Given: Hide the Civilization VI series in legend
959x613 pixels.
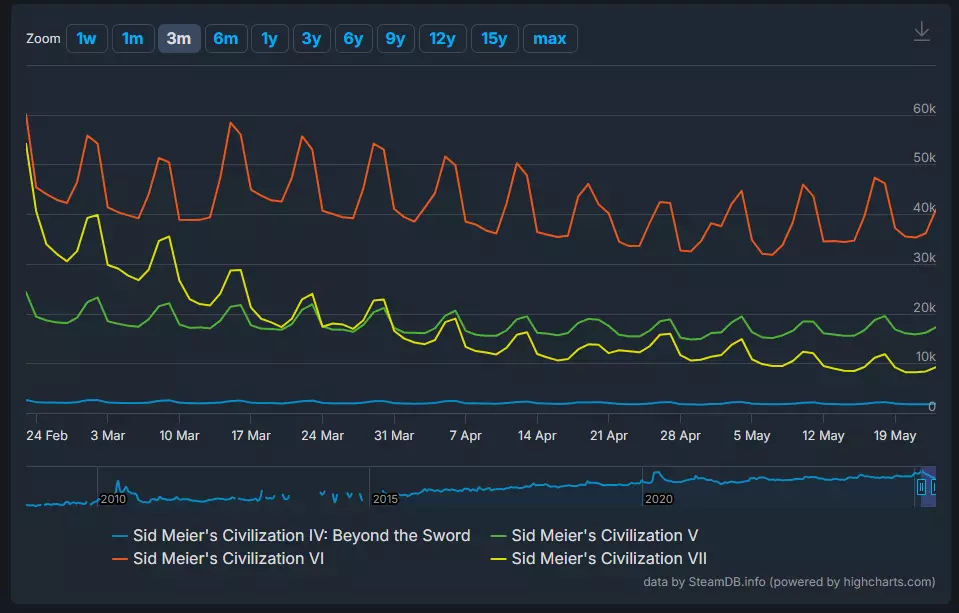Looking at the screenshot, I should pyautogui.click(x=218, y=559).
